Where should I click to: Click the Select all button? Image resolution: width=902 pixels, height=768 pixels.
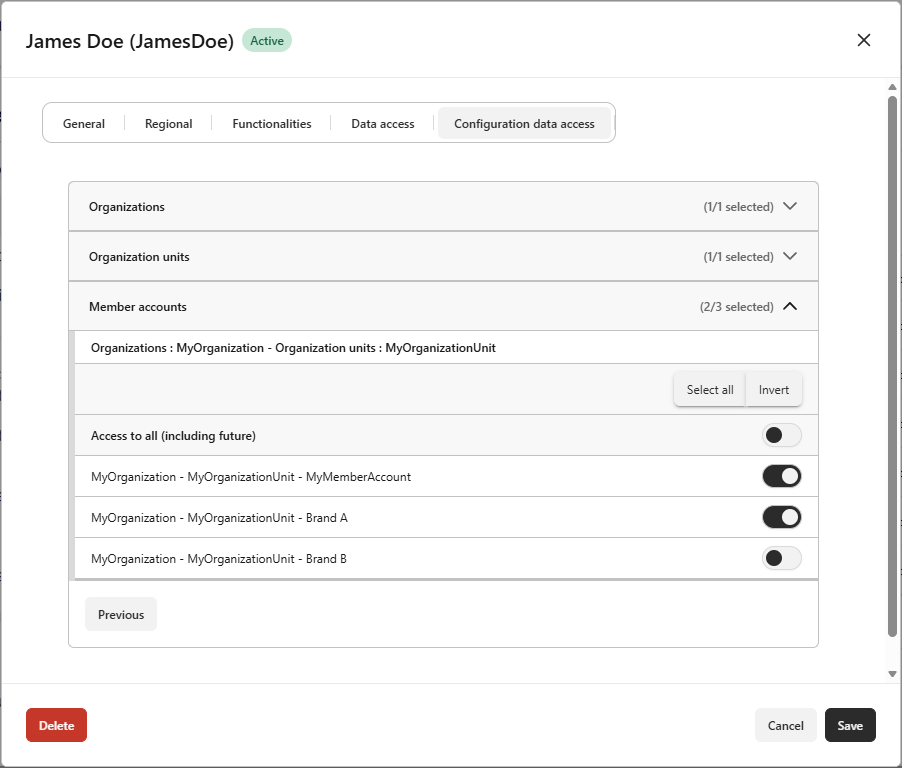(x=710, y=390)
